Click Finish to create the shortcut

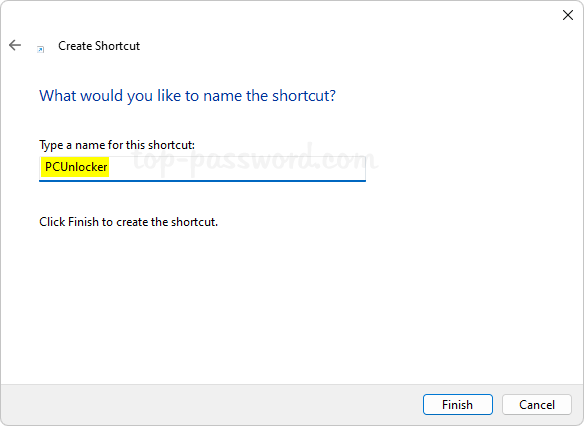point(458,404)
